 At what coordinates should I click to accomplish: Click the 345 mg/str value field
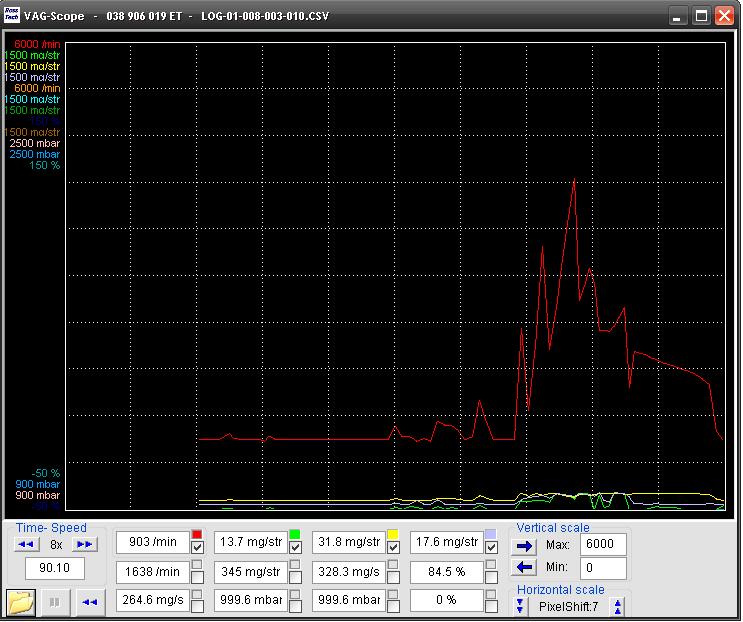[x=251, y=572]
